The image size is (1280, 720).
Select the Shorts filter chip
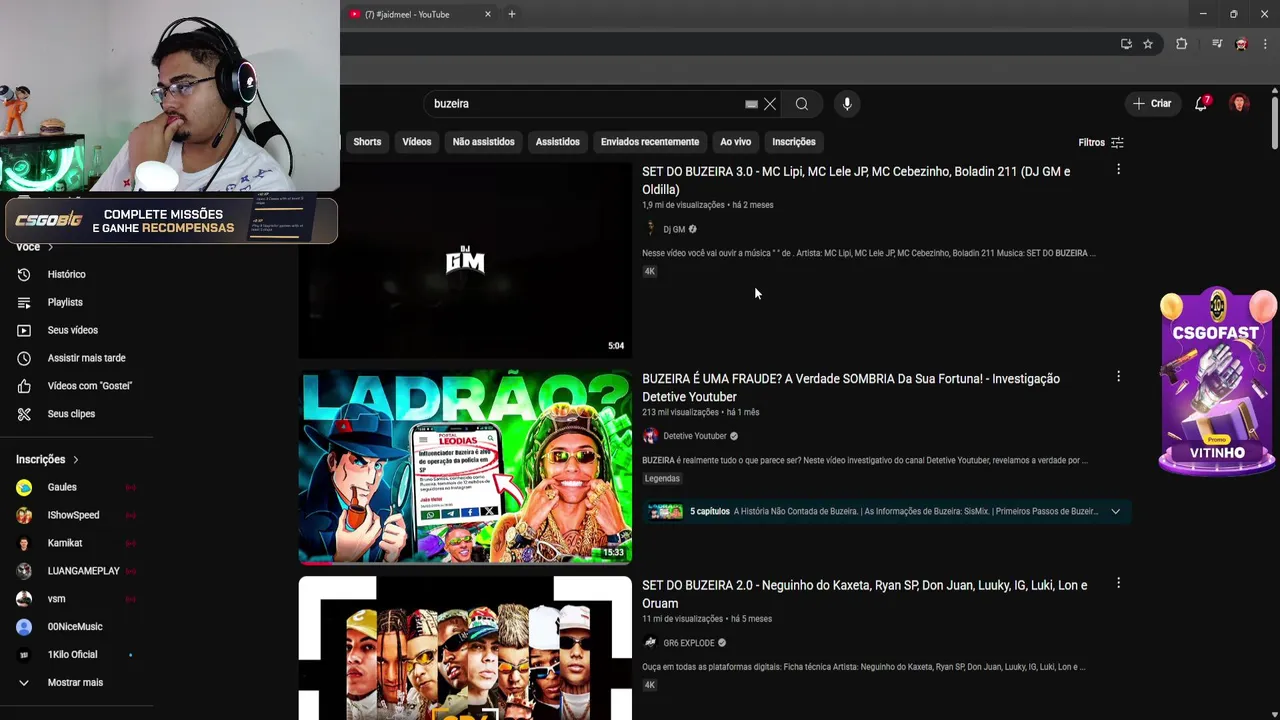[x=367, y=142]
